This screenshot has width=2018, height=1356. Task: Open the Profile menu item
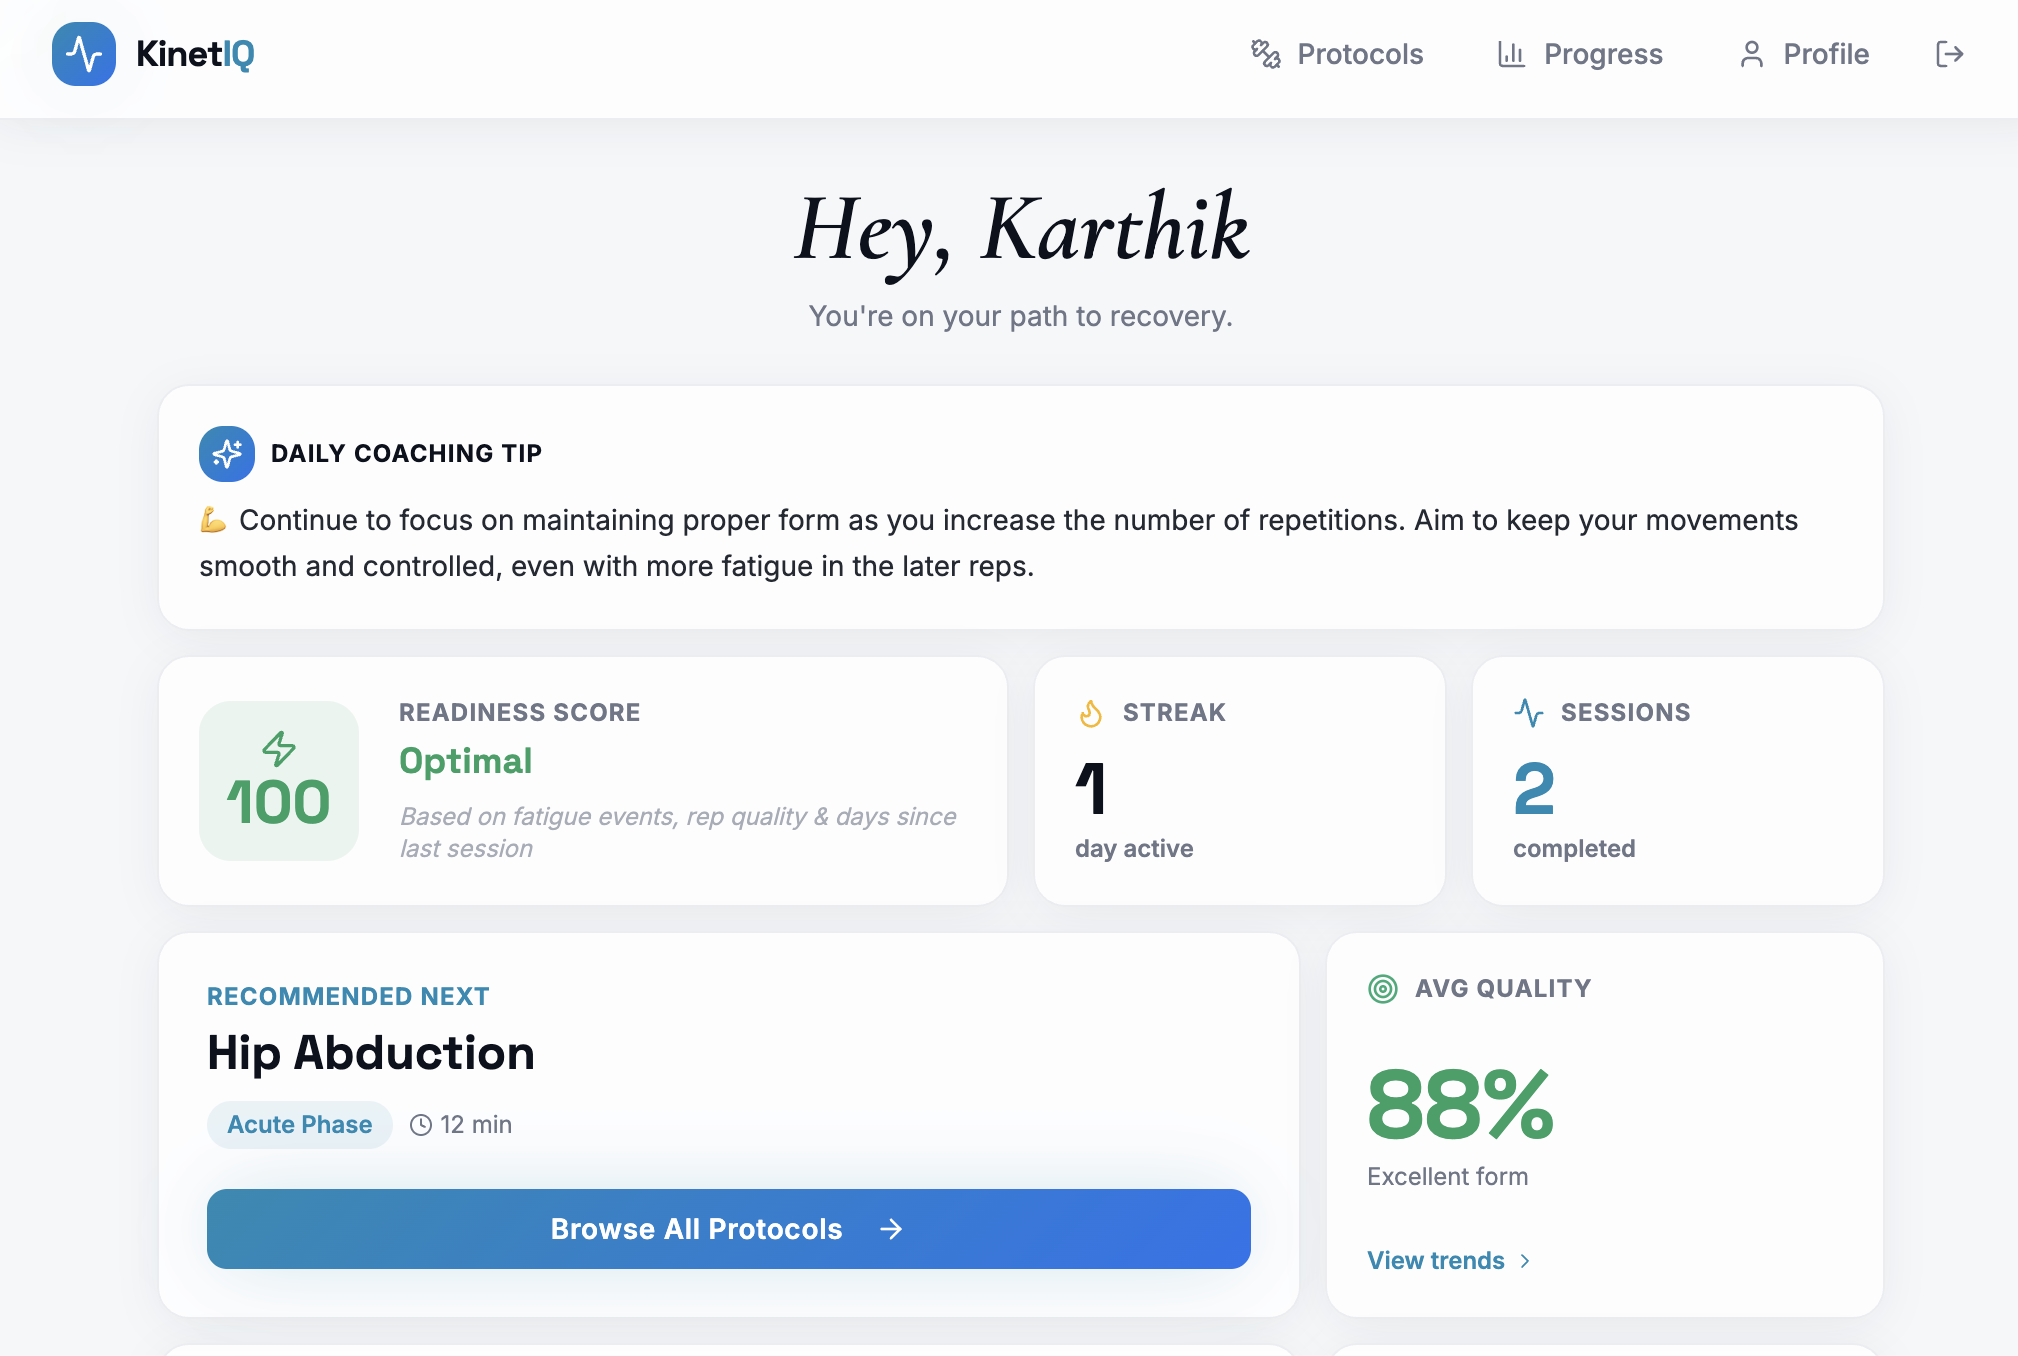pyautogui.click(x=1825, y=54)
